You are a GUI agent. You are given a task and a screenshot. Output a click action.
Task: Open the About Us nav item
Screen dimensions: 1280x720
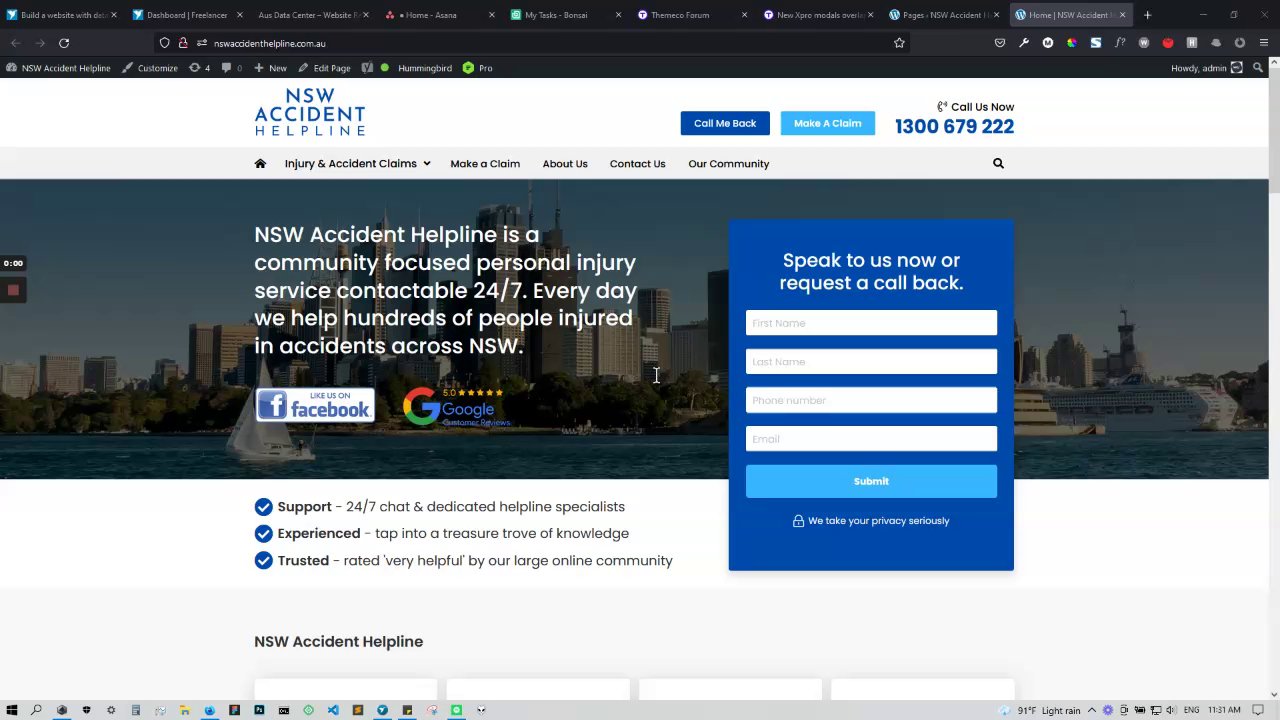point(565,163)
